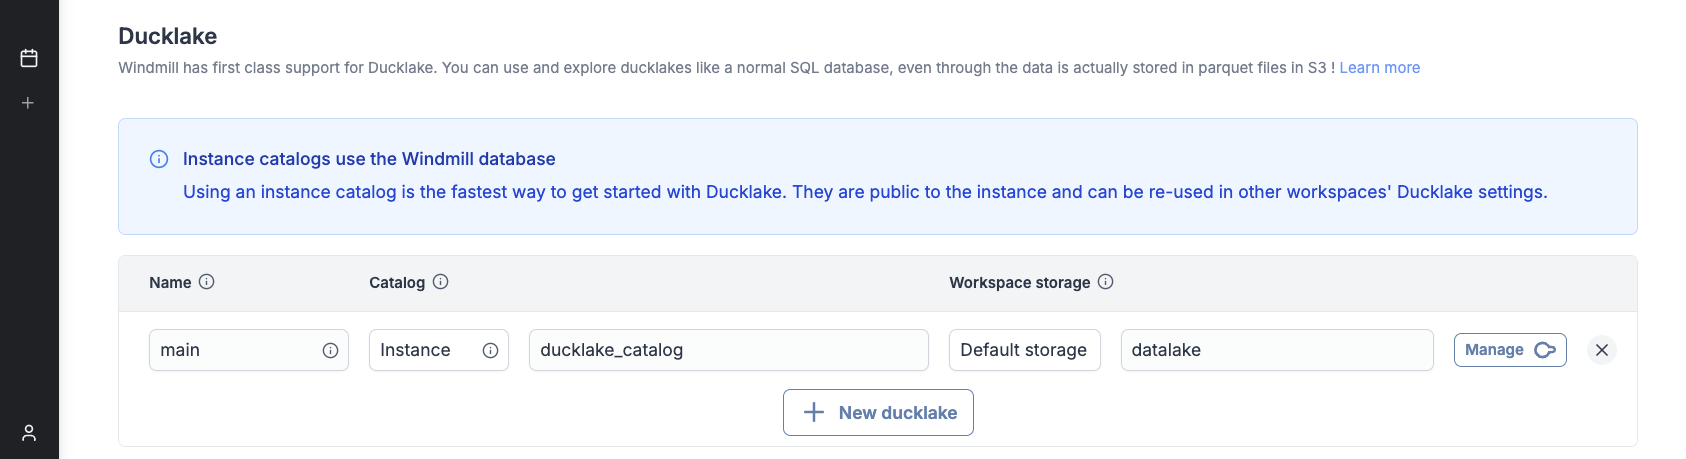Screen dimensions: 1686x459
Task: Add a ducklake with New ducklake button
Action: pyautogui.click(x=878, y=413)
